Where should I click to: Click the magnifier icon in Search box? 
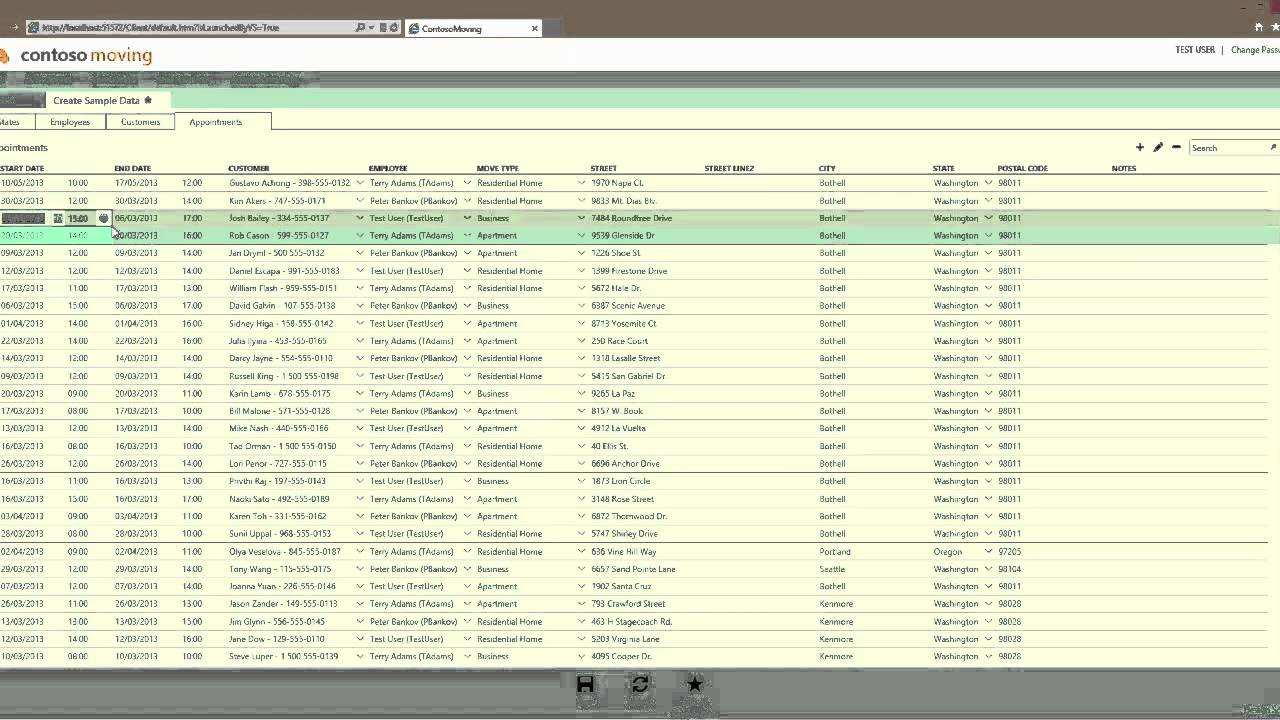coord(1273,147)
